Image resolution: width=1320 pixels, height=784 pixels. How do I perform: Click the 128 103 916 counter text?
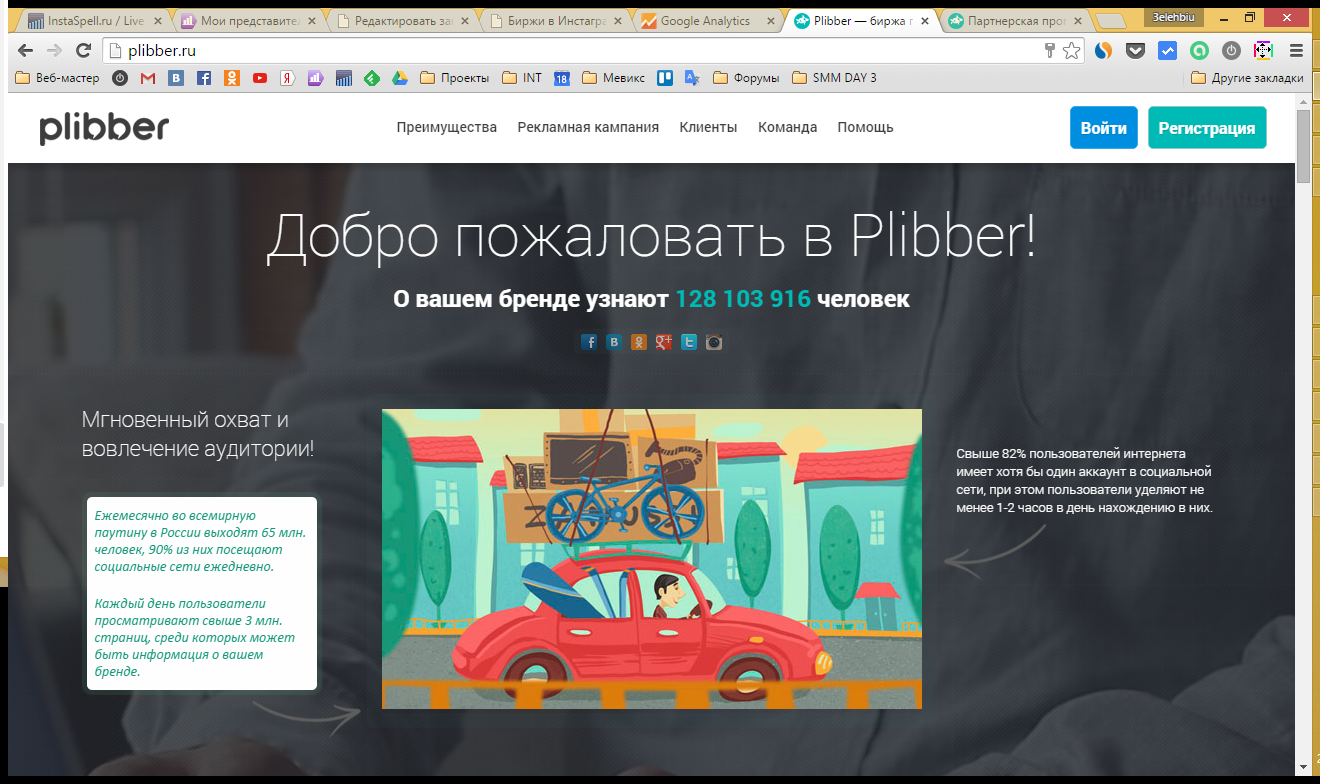[743, 298]
